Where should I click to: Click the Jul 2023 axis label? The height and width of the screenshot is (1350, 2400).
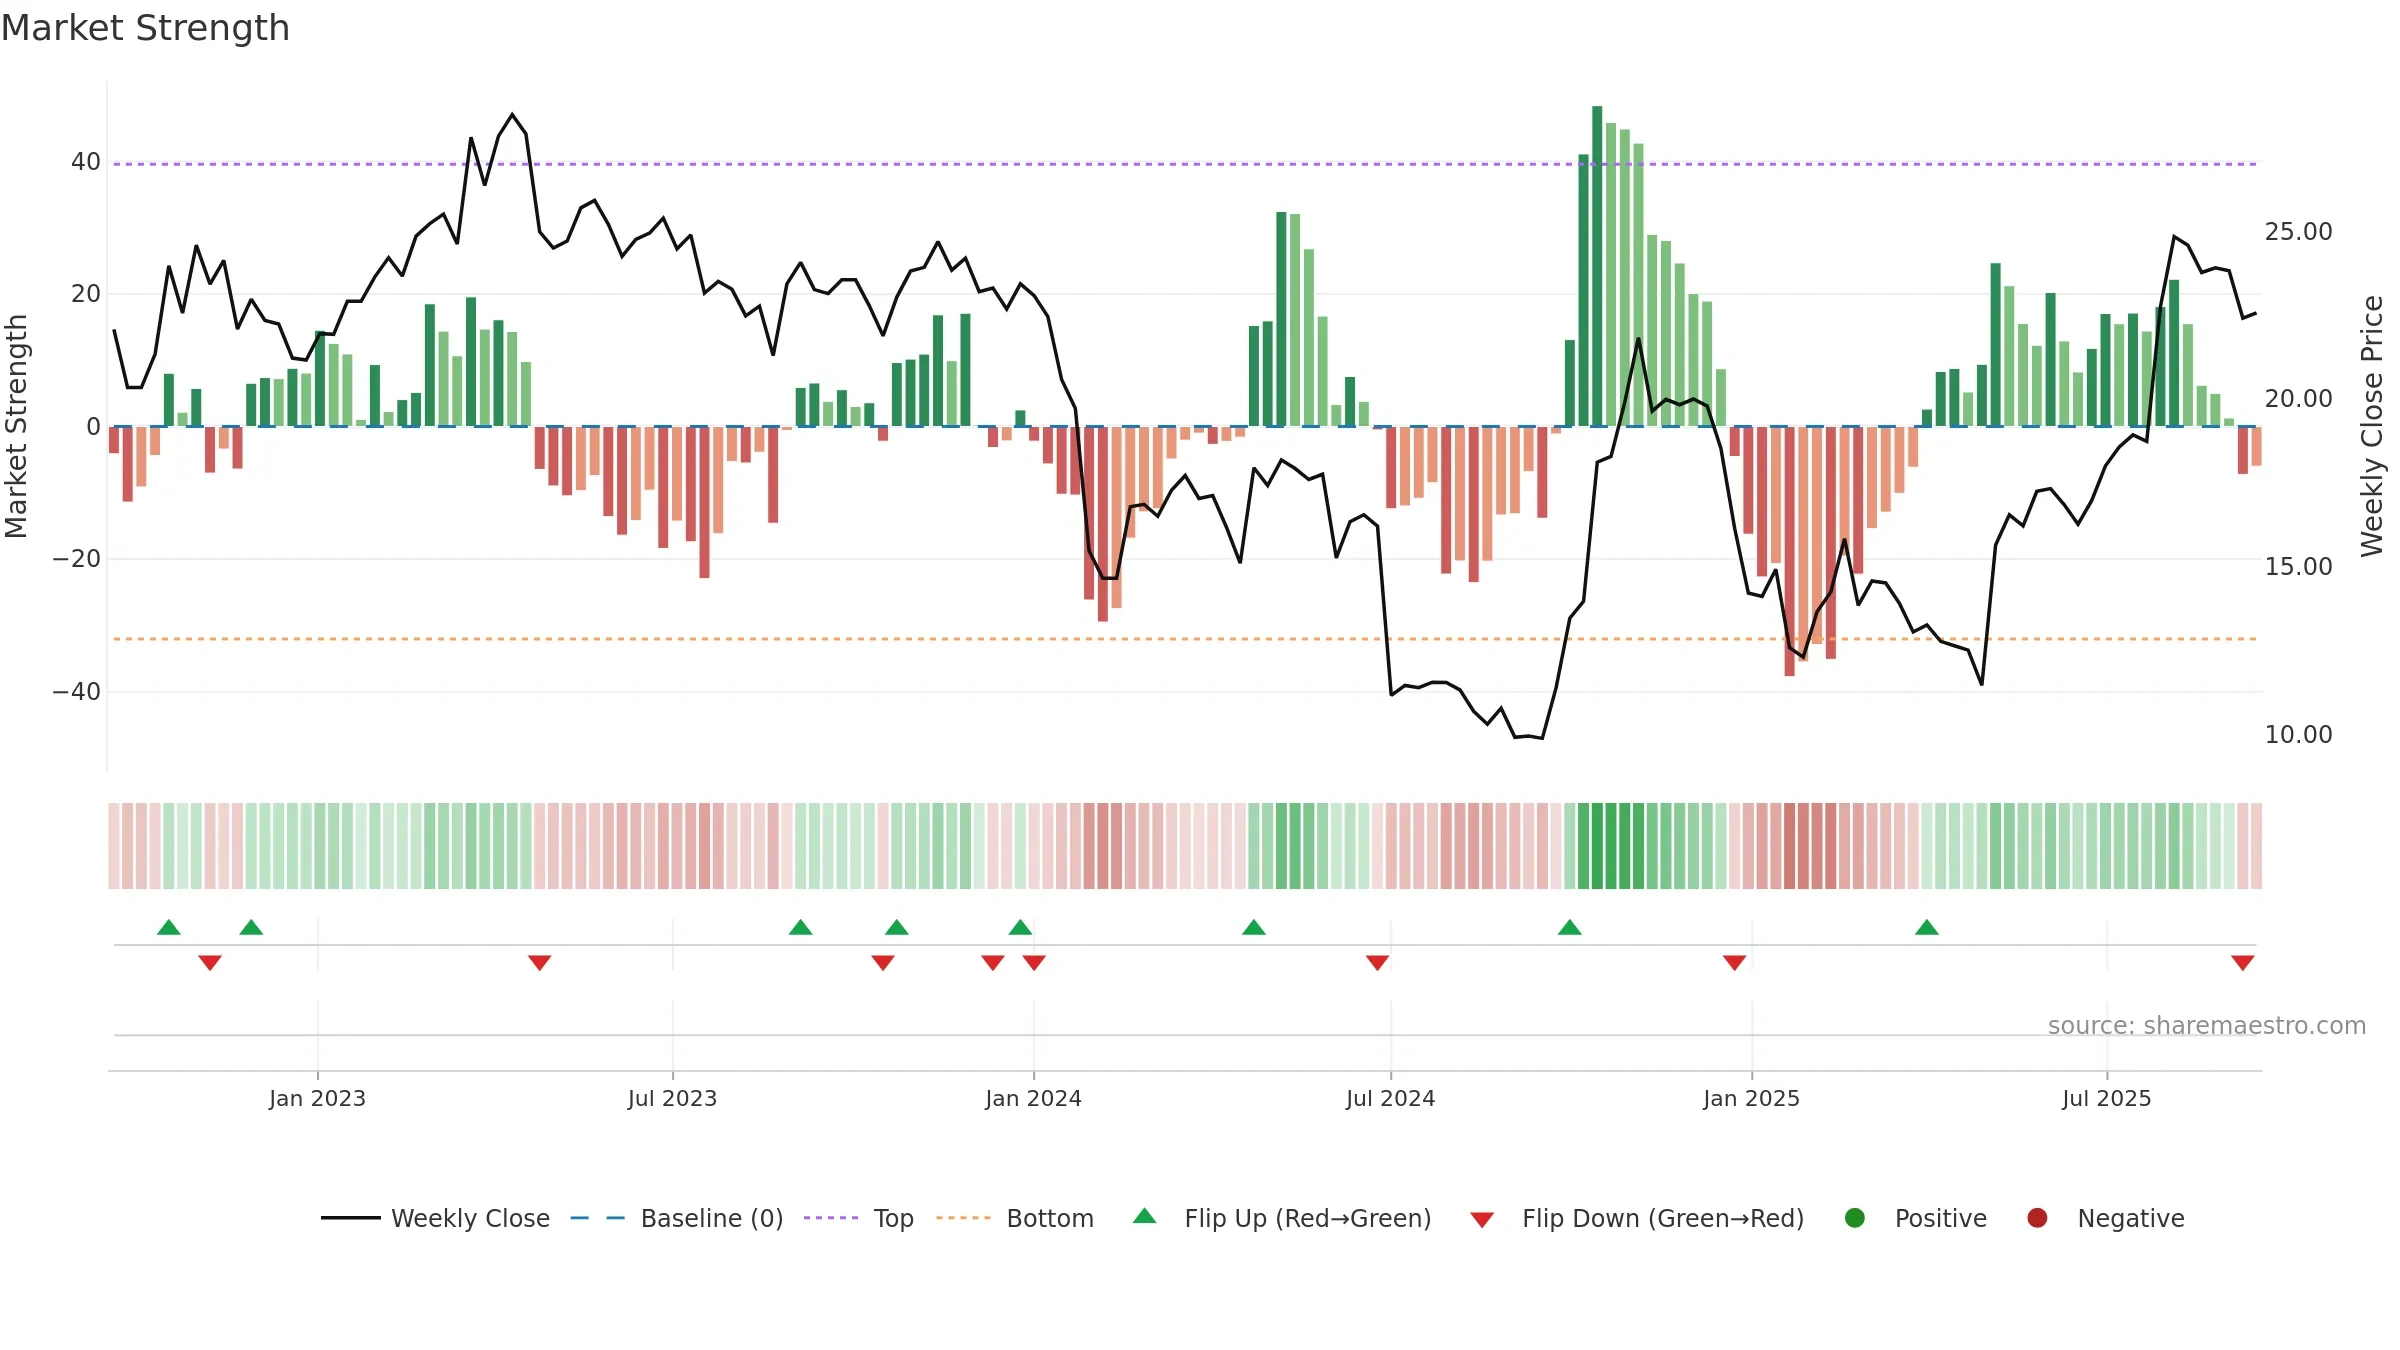pyautogui.click(x=672, y=1098)
